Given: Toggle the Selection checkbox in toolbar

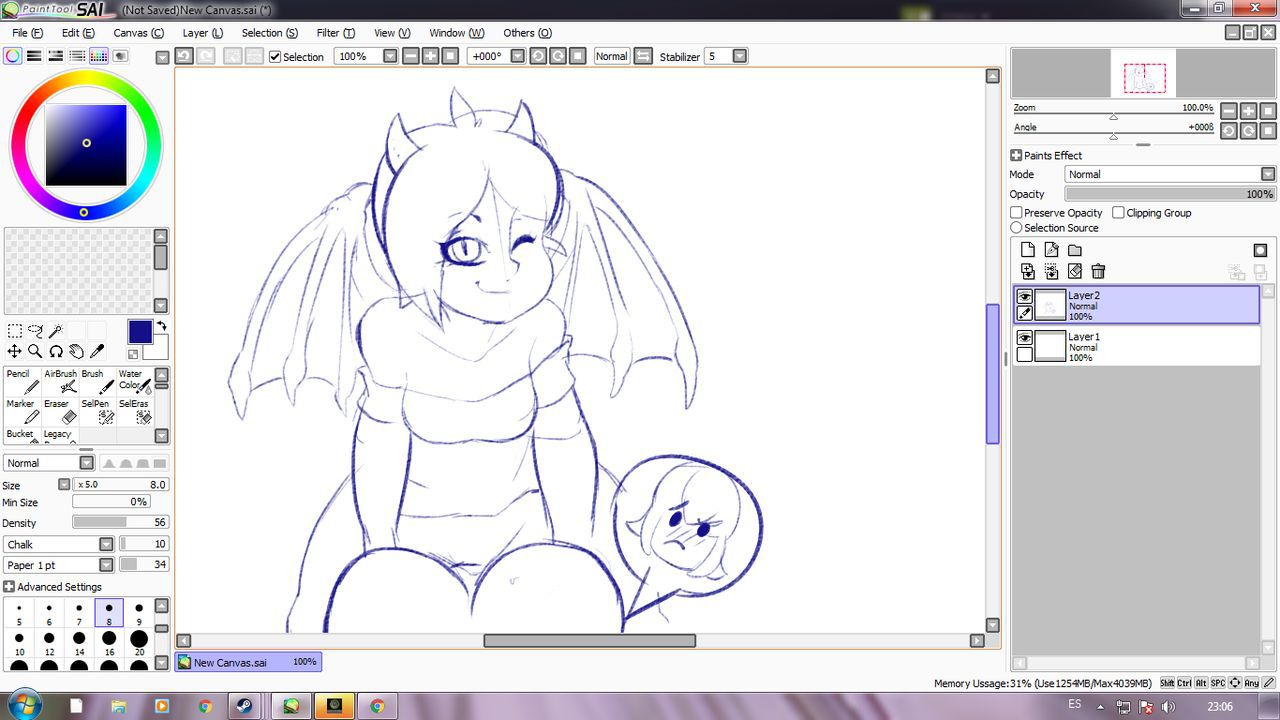Looking at the screenshot, I should [275, 57].
